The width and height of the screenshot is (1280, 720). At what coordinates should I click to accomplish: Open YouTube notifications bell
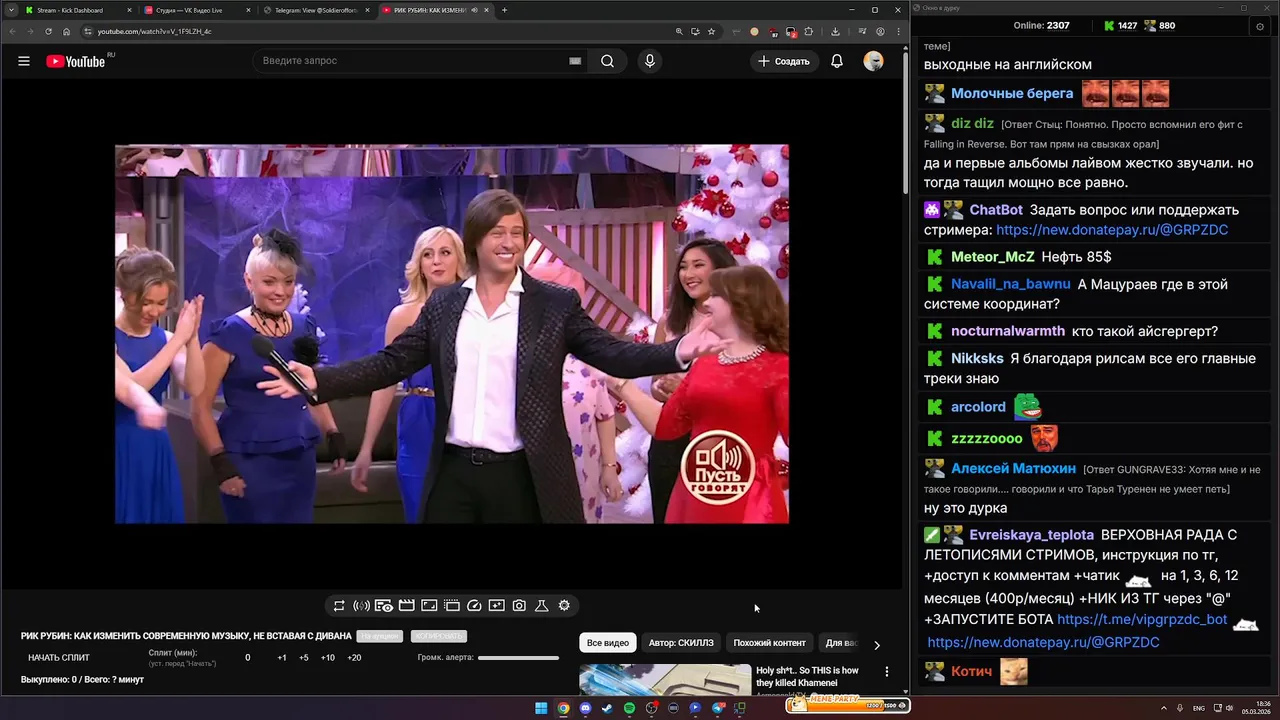click(837, 61)
